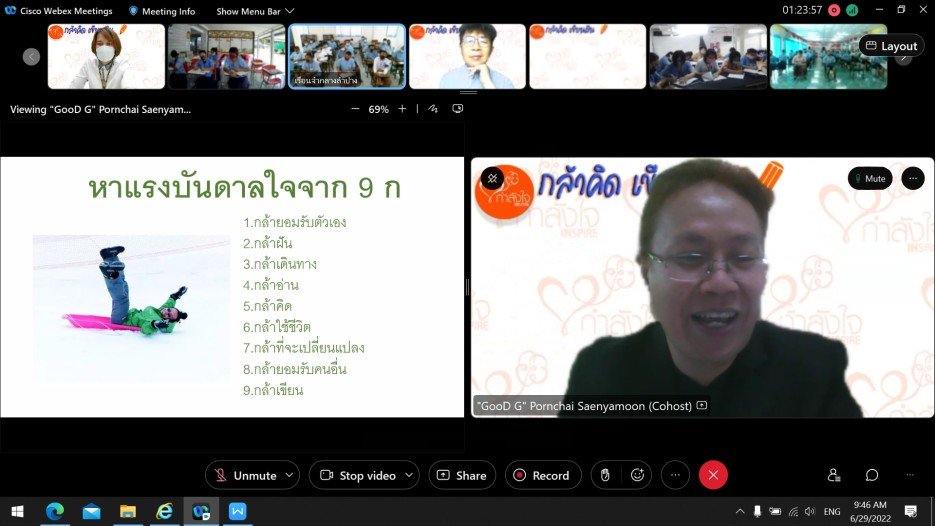Click the Share button
The width and height of the screenshot is (936, 526).
pyautogui.click(x=462, y=475)
